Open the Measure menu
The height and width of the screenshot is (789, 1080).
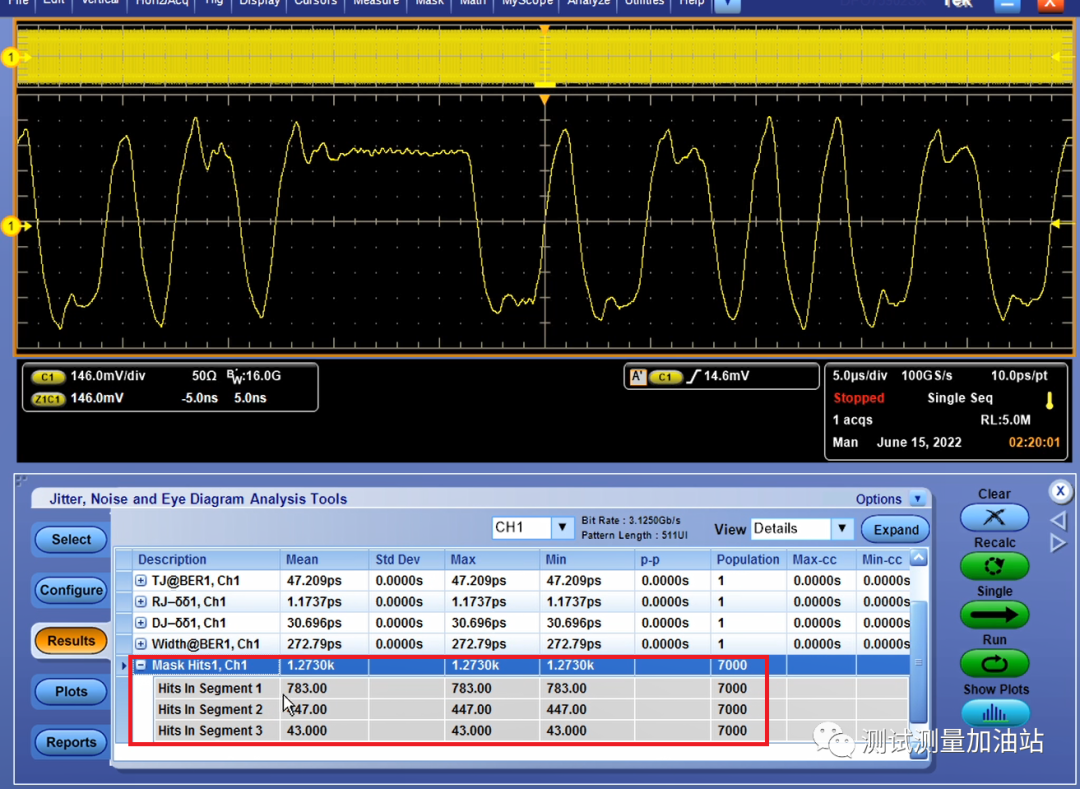375,3
